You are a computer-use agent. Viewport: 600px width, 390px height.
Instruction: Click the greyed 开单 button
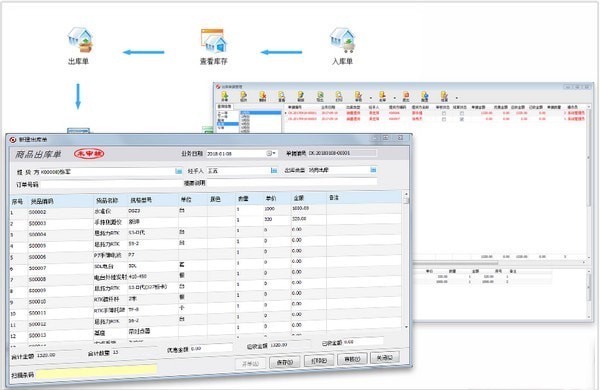[250, 363]
